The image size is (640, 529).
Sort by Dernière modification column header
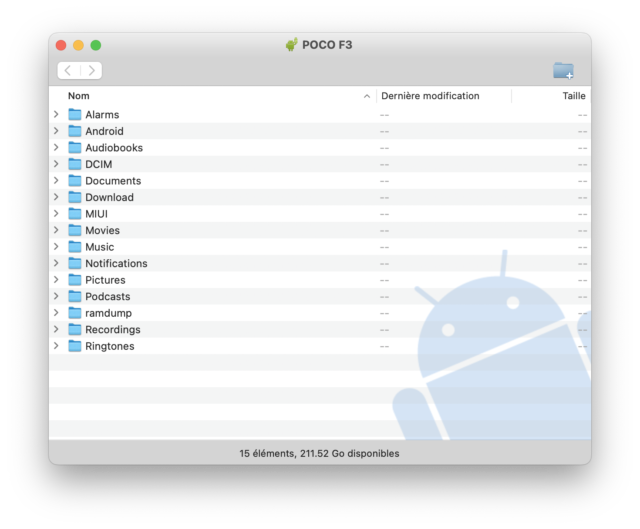pos(430,96)
